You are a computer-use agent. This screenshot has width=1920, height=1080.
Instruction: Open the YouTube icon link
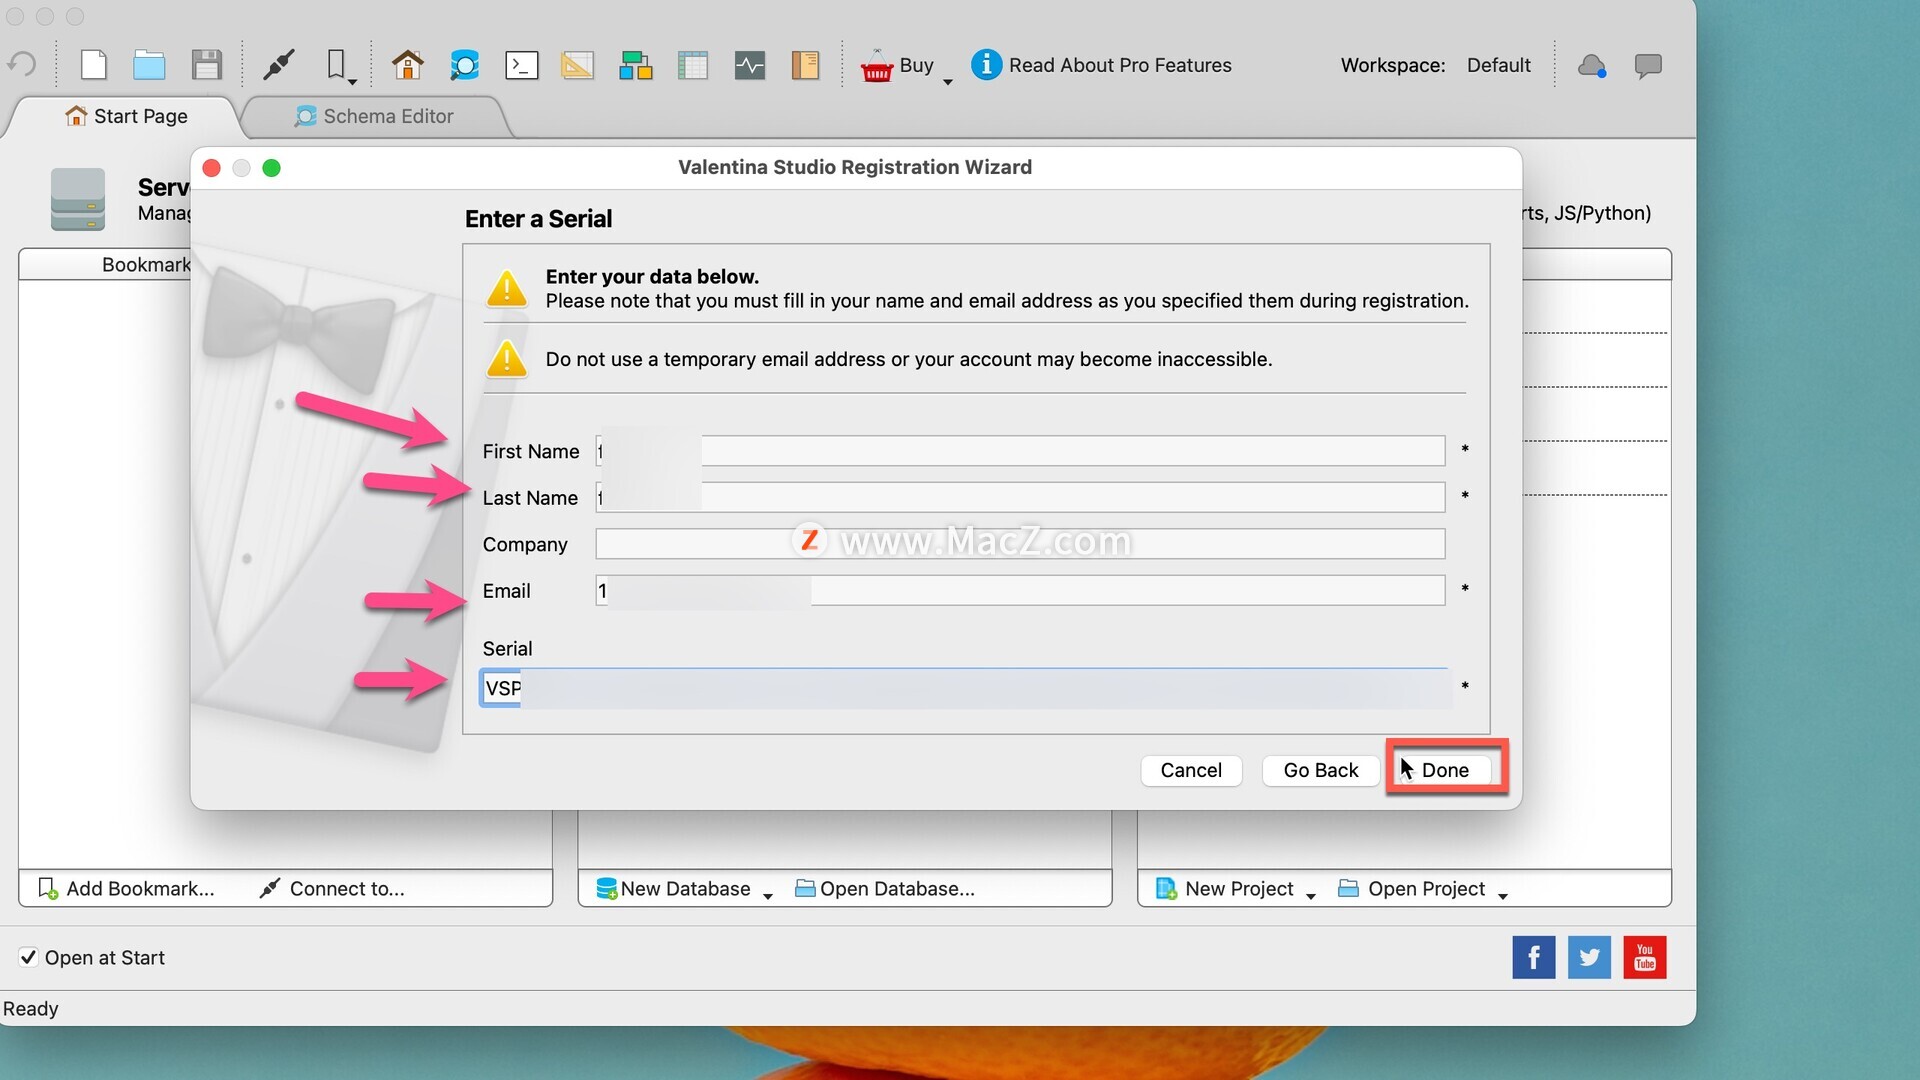tap(1645, 957)
